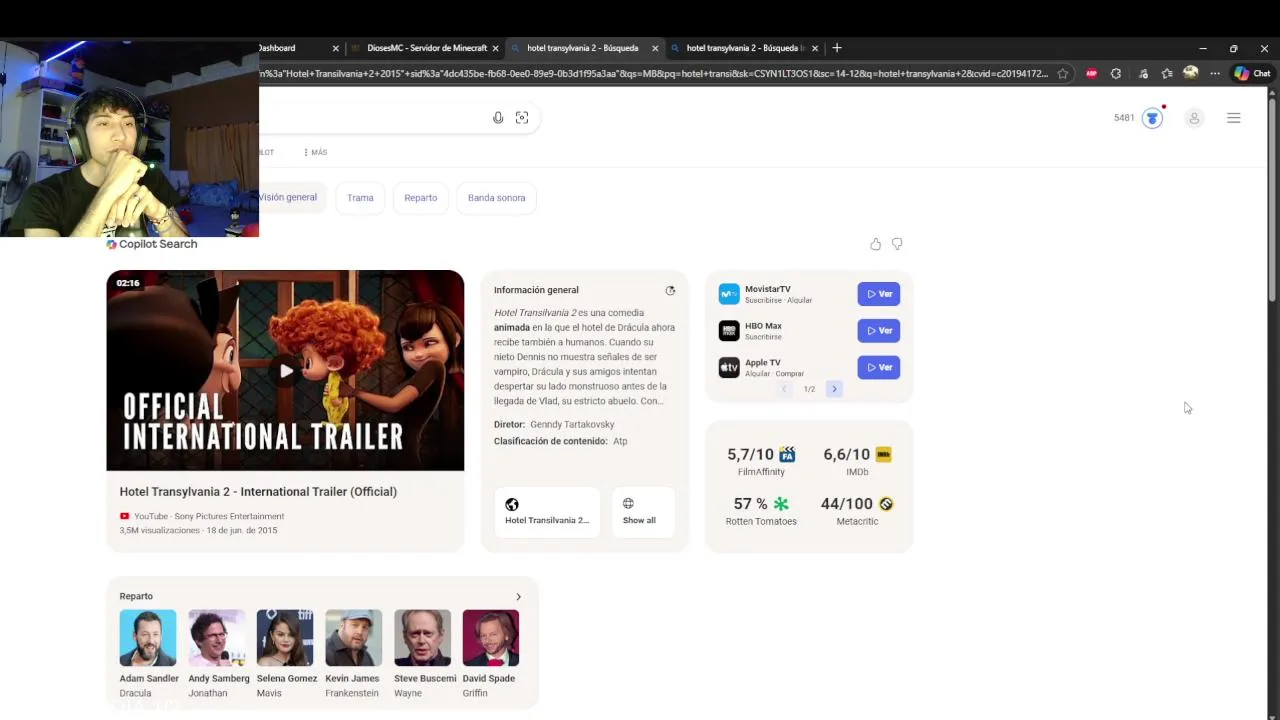This screenshot has width=1280, height=720.
Task: Open the ABP adblock extension icon
Action: [x=1091, y=74]
